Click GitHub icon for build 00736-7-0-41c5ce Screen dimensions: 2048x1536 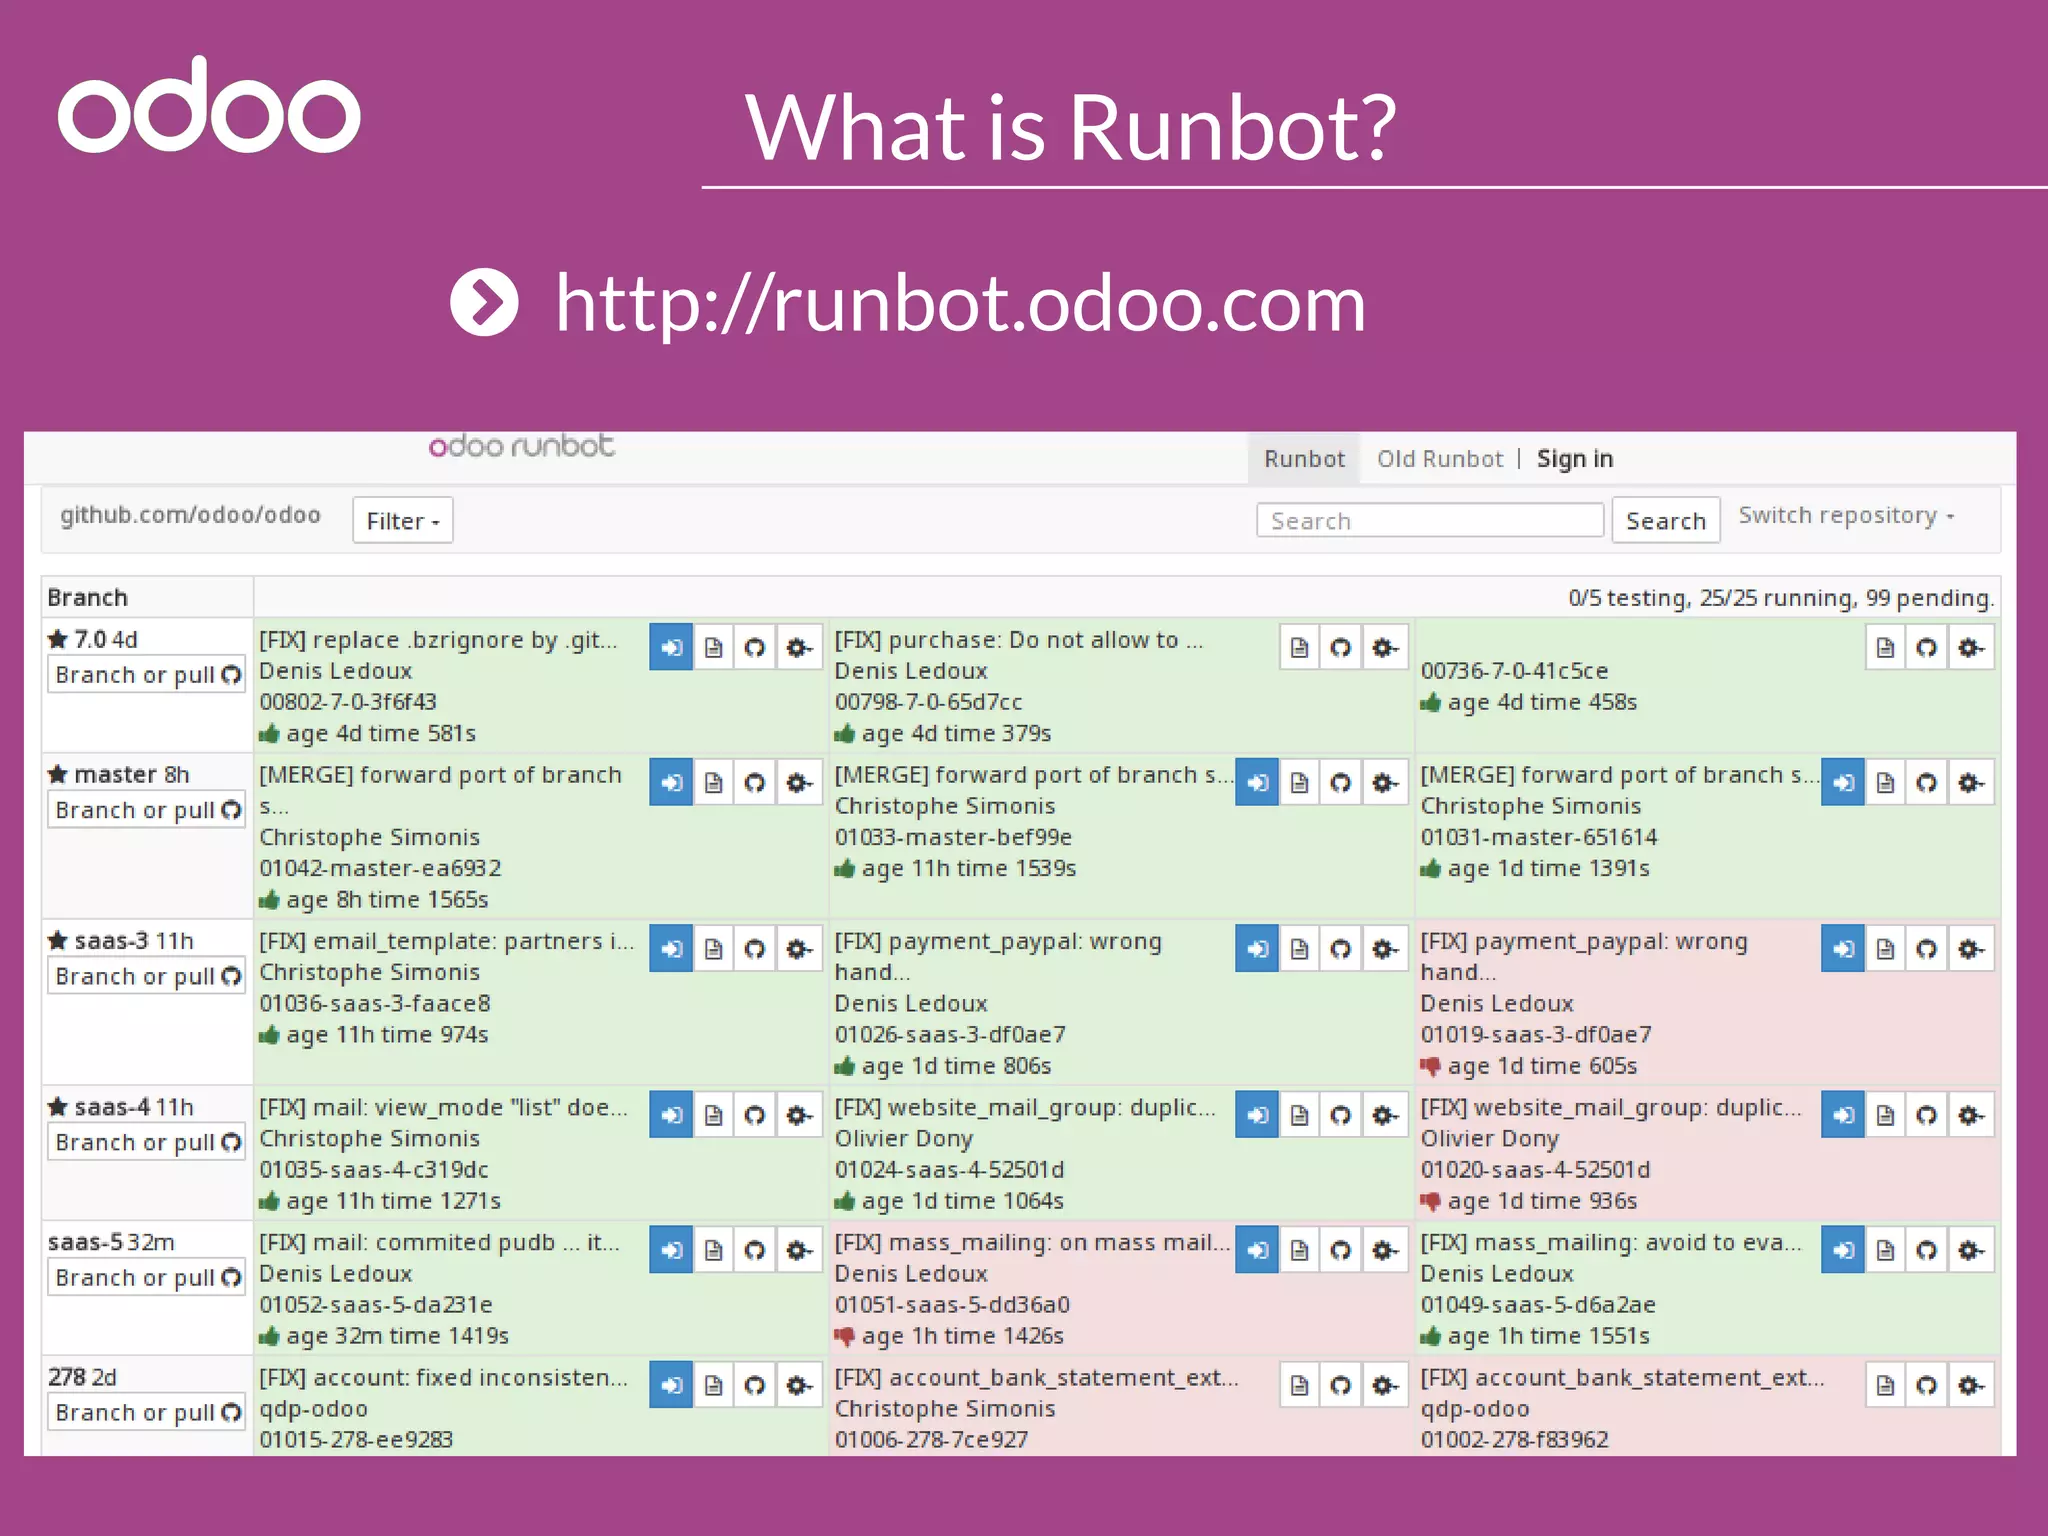tap(1927, 647)
